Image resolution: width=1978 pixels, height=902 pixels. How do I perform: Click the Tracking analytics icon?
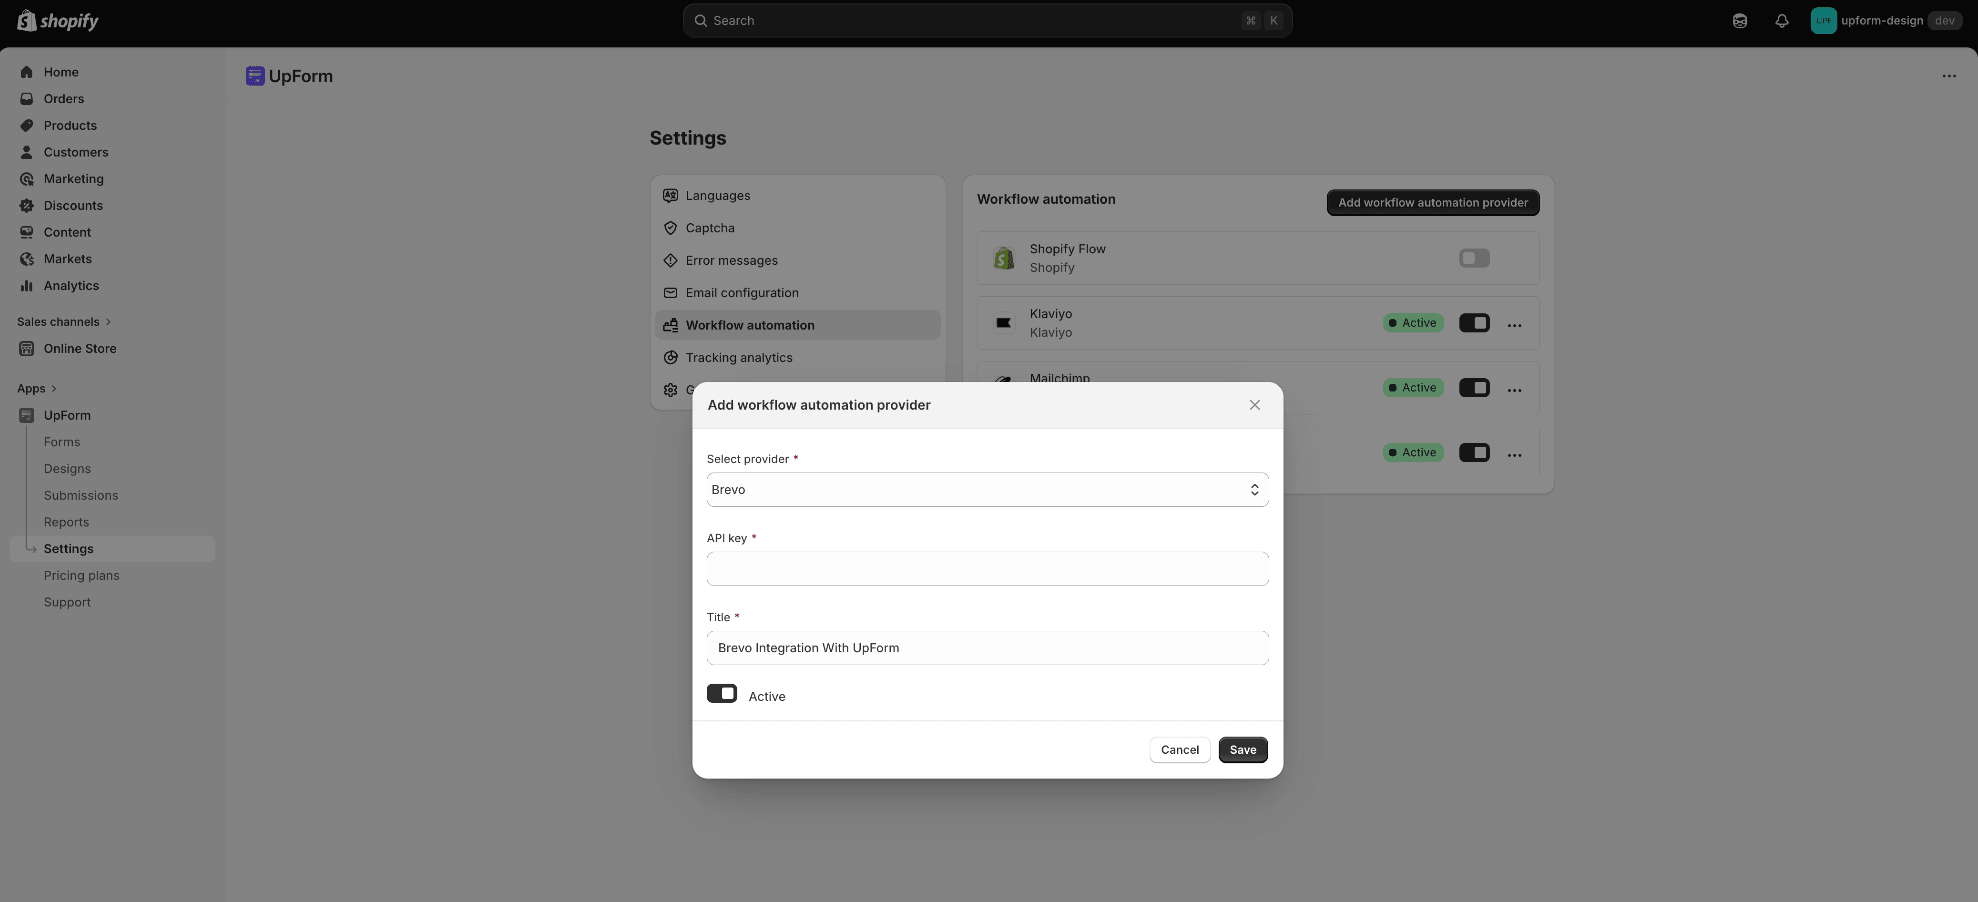671,358
